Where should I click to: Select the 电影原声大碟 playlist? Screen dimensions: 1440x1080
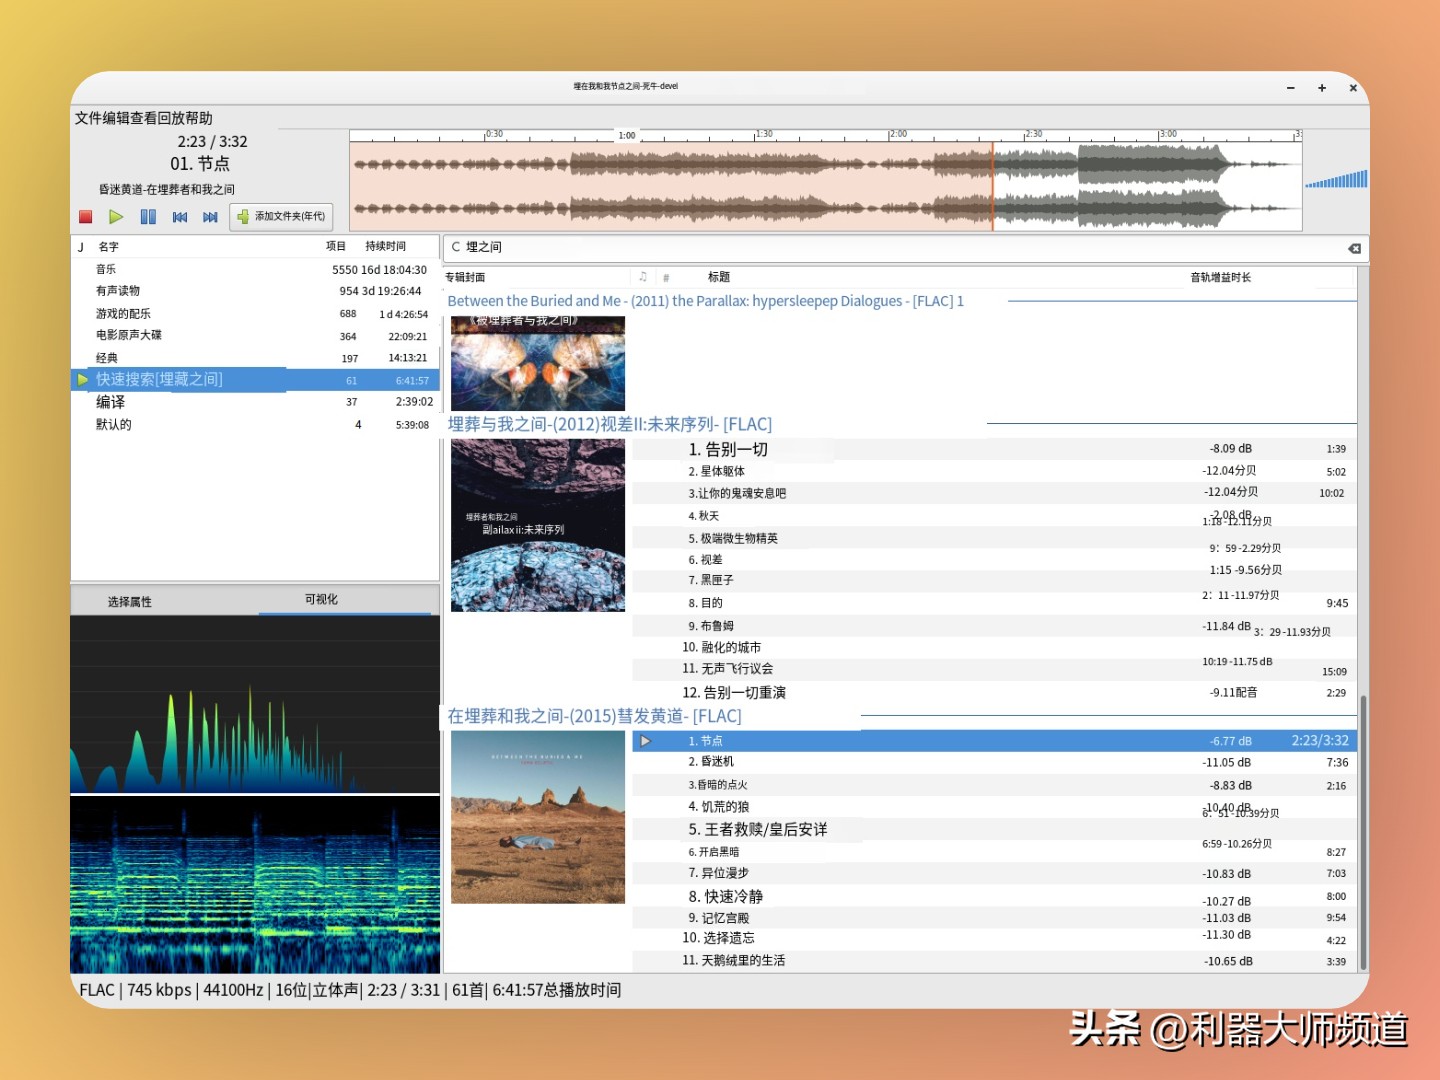click(129, 336)
